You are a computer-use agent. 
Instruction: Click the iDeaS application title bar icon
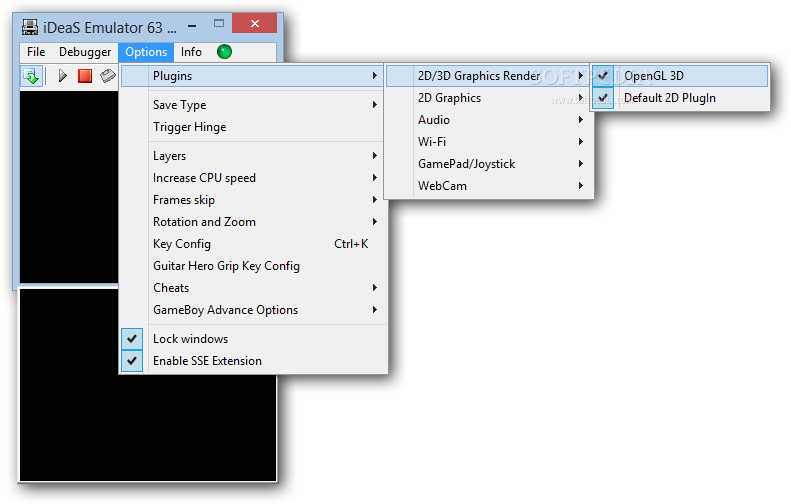coord(30,27)
